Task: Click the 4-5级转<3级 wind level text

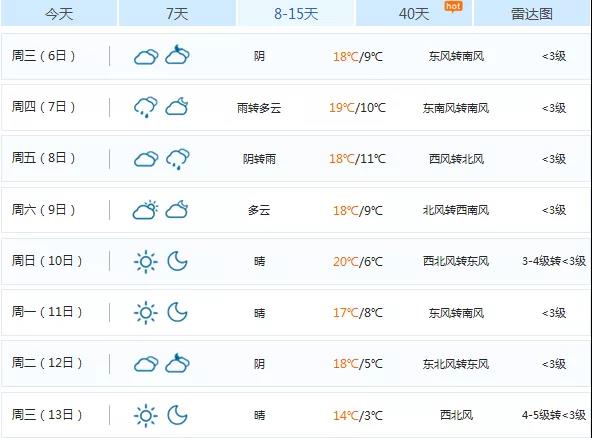Action: click(554, 415)
